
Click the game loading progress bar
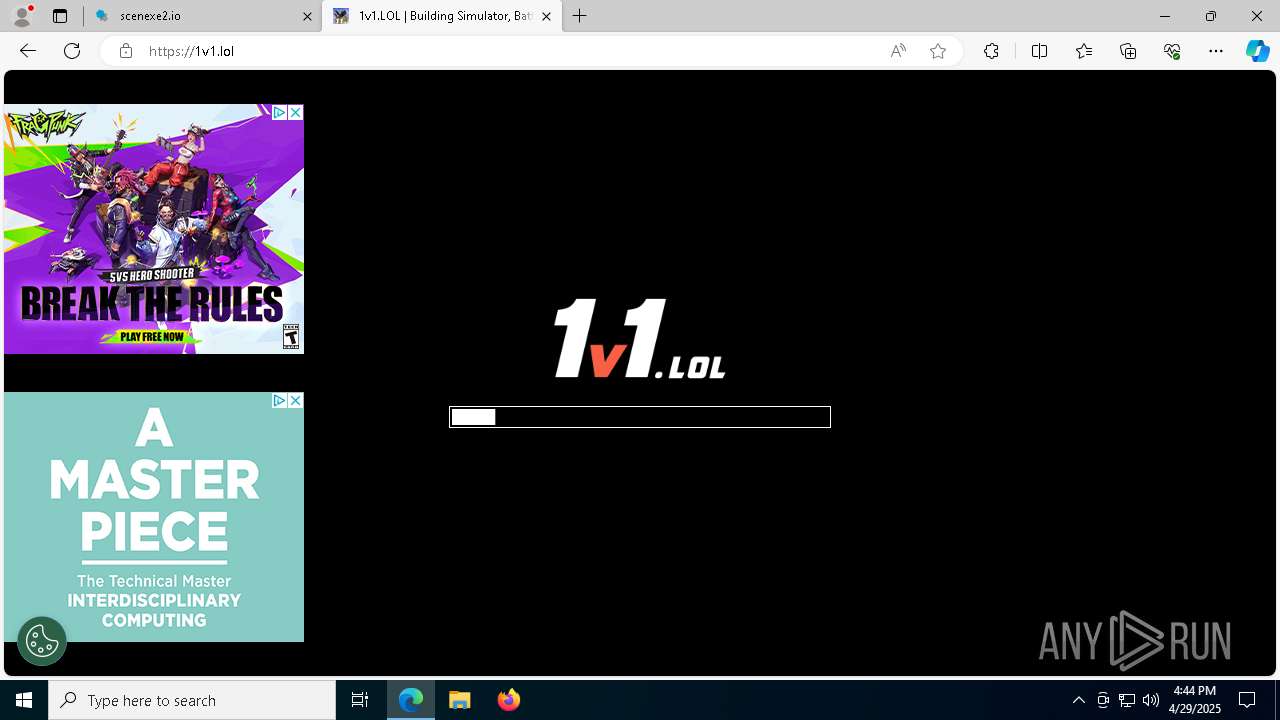tap(640, 417)
